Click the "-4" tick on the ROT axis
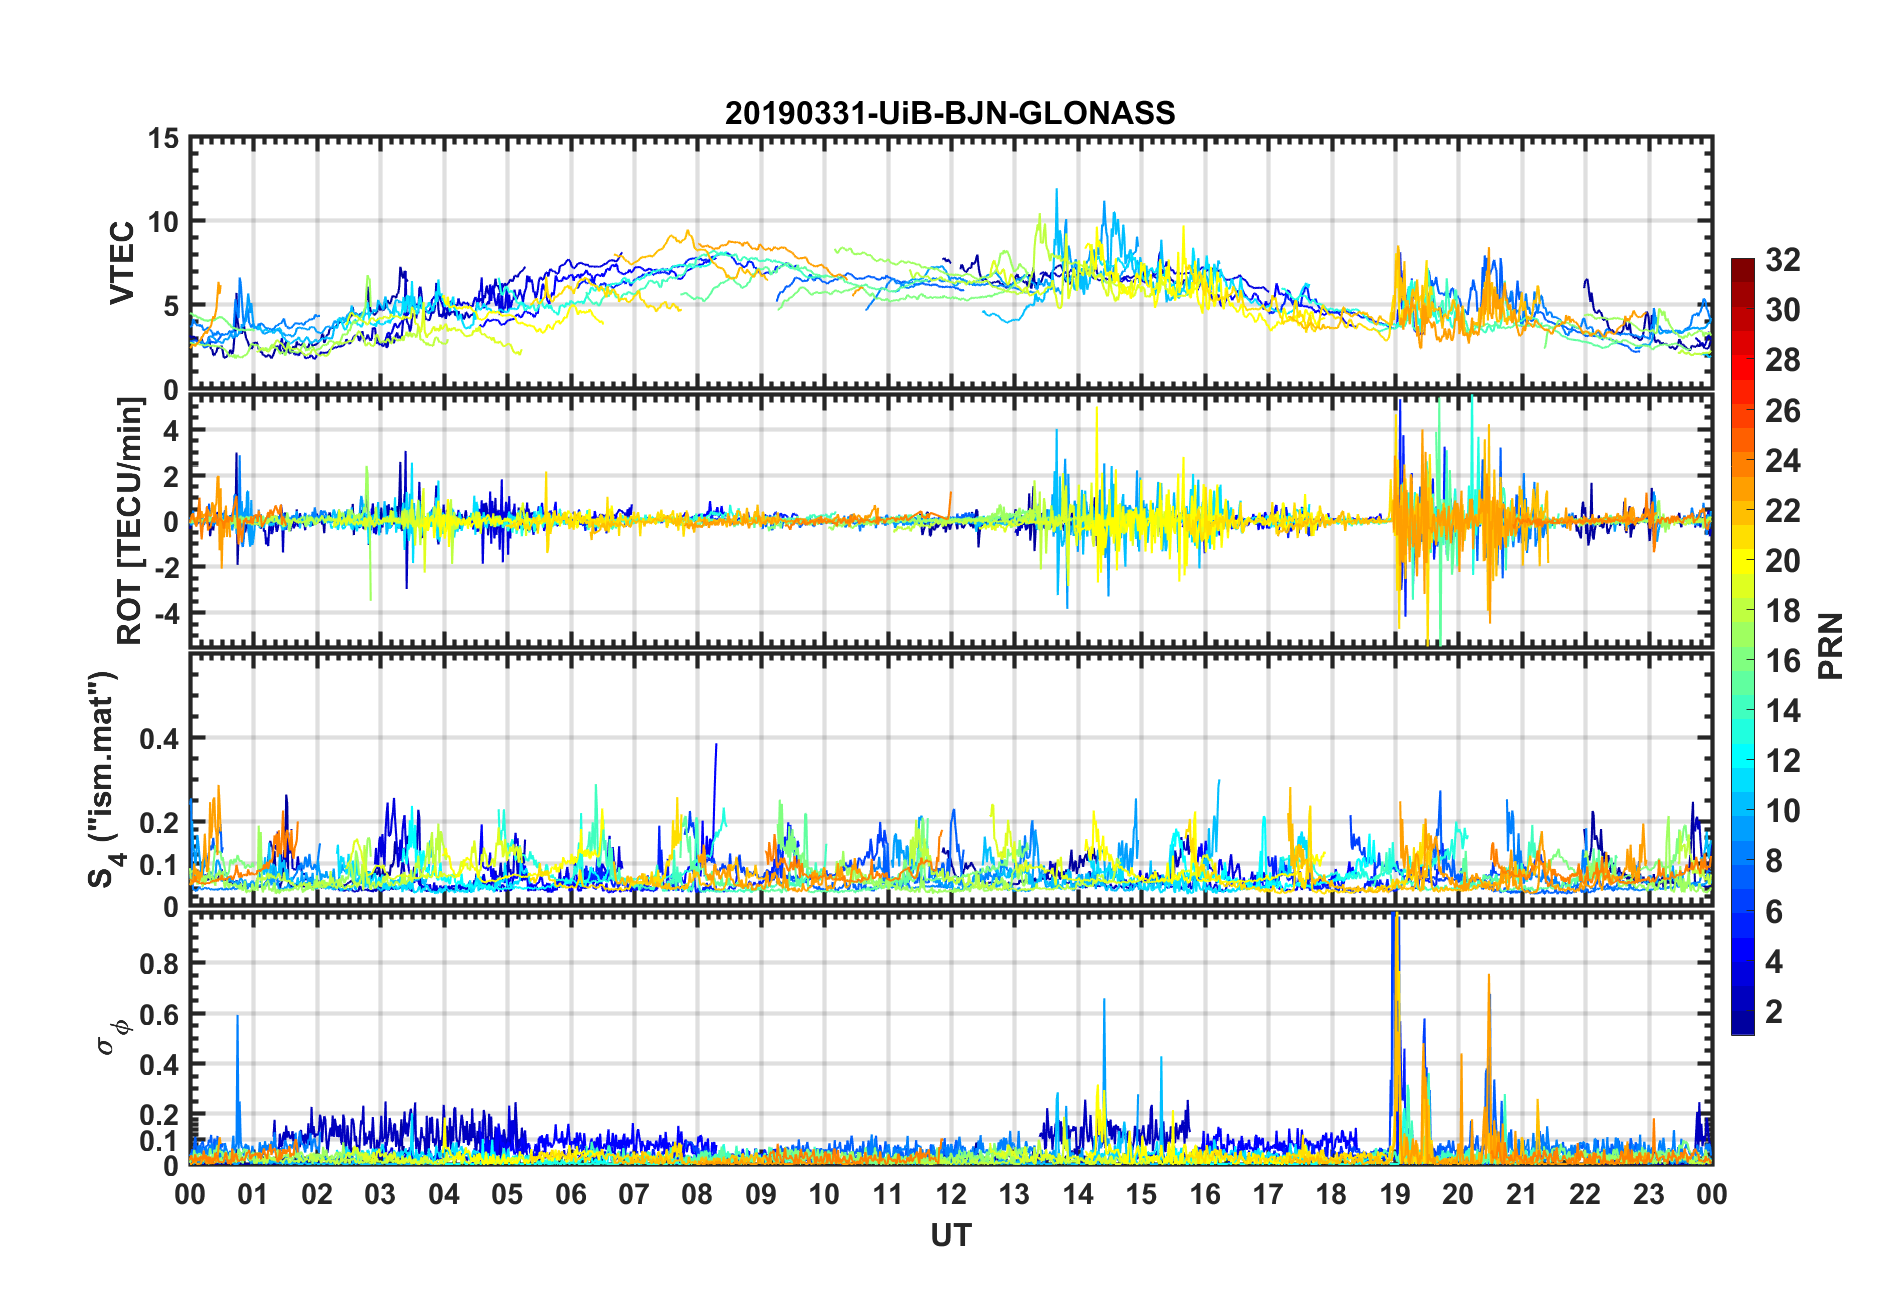The width and height of the screenshot is (1902, 1292). [165, 612]
